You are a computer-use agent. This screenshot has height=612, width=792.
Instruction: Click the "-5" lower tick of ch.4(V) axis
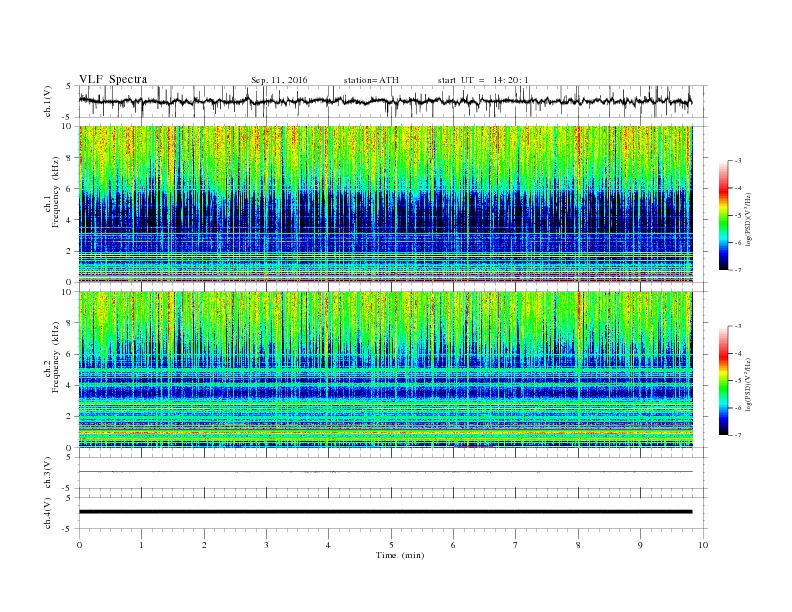point(68,529)
